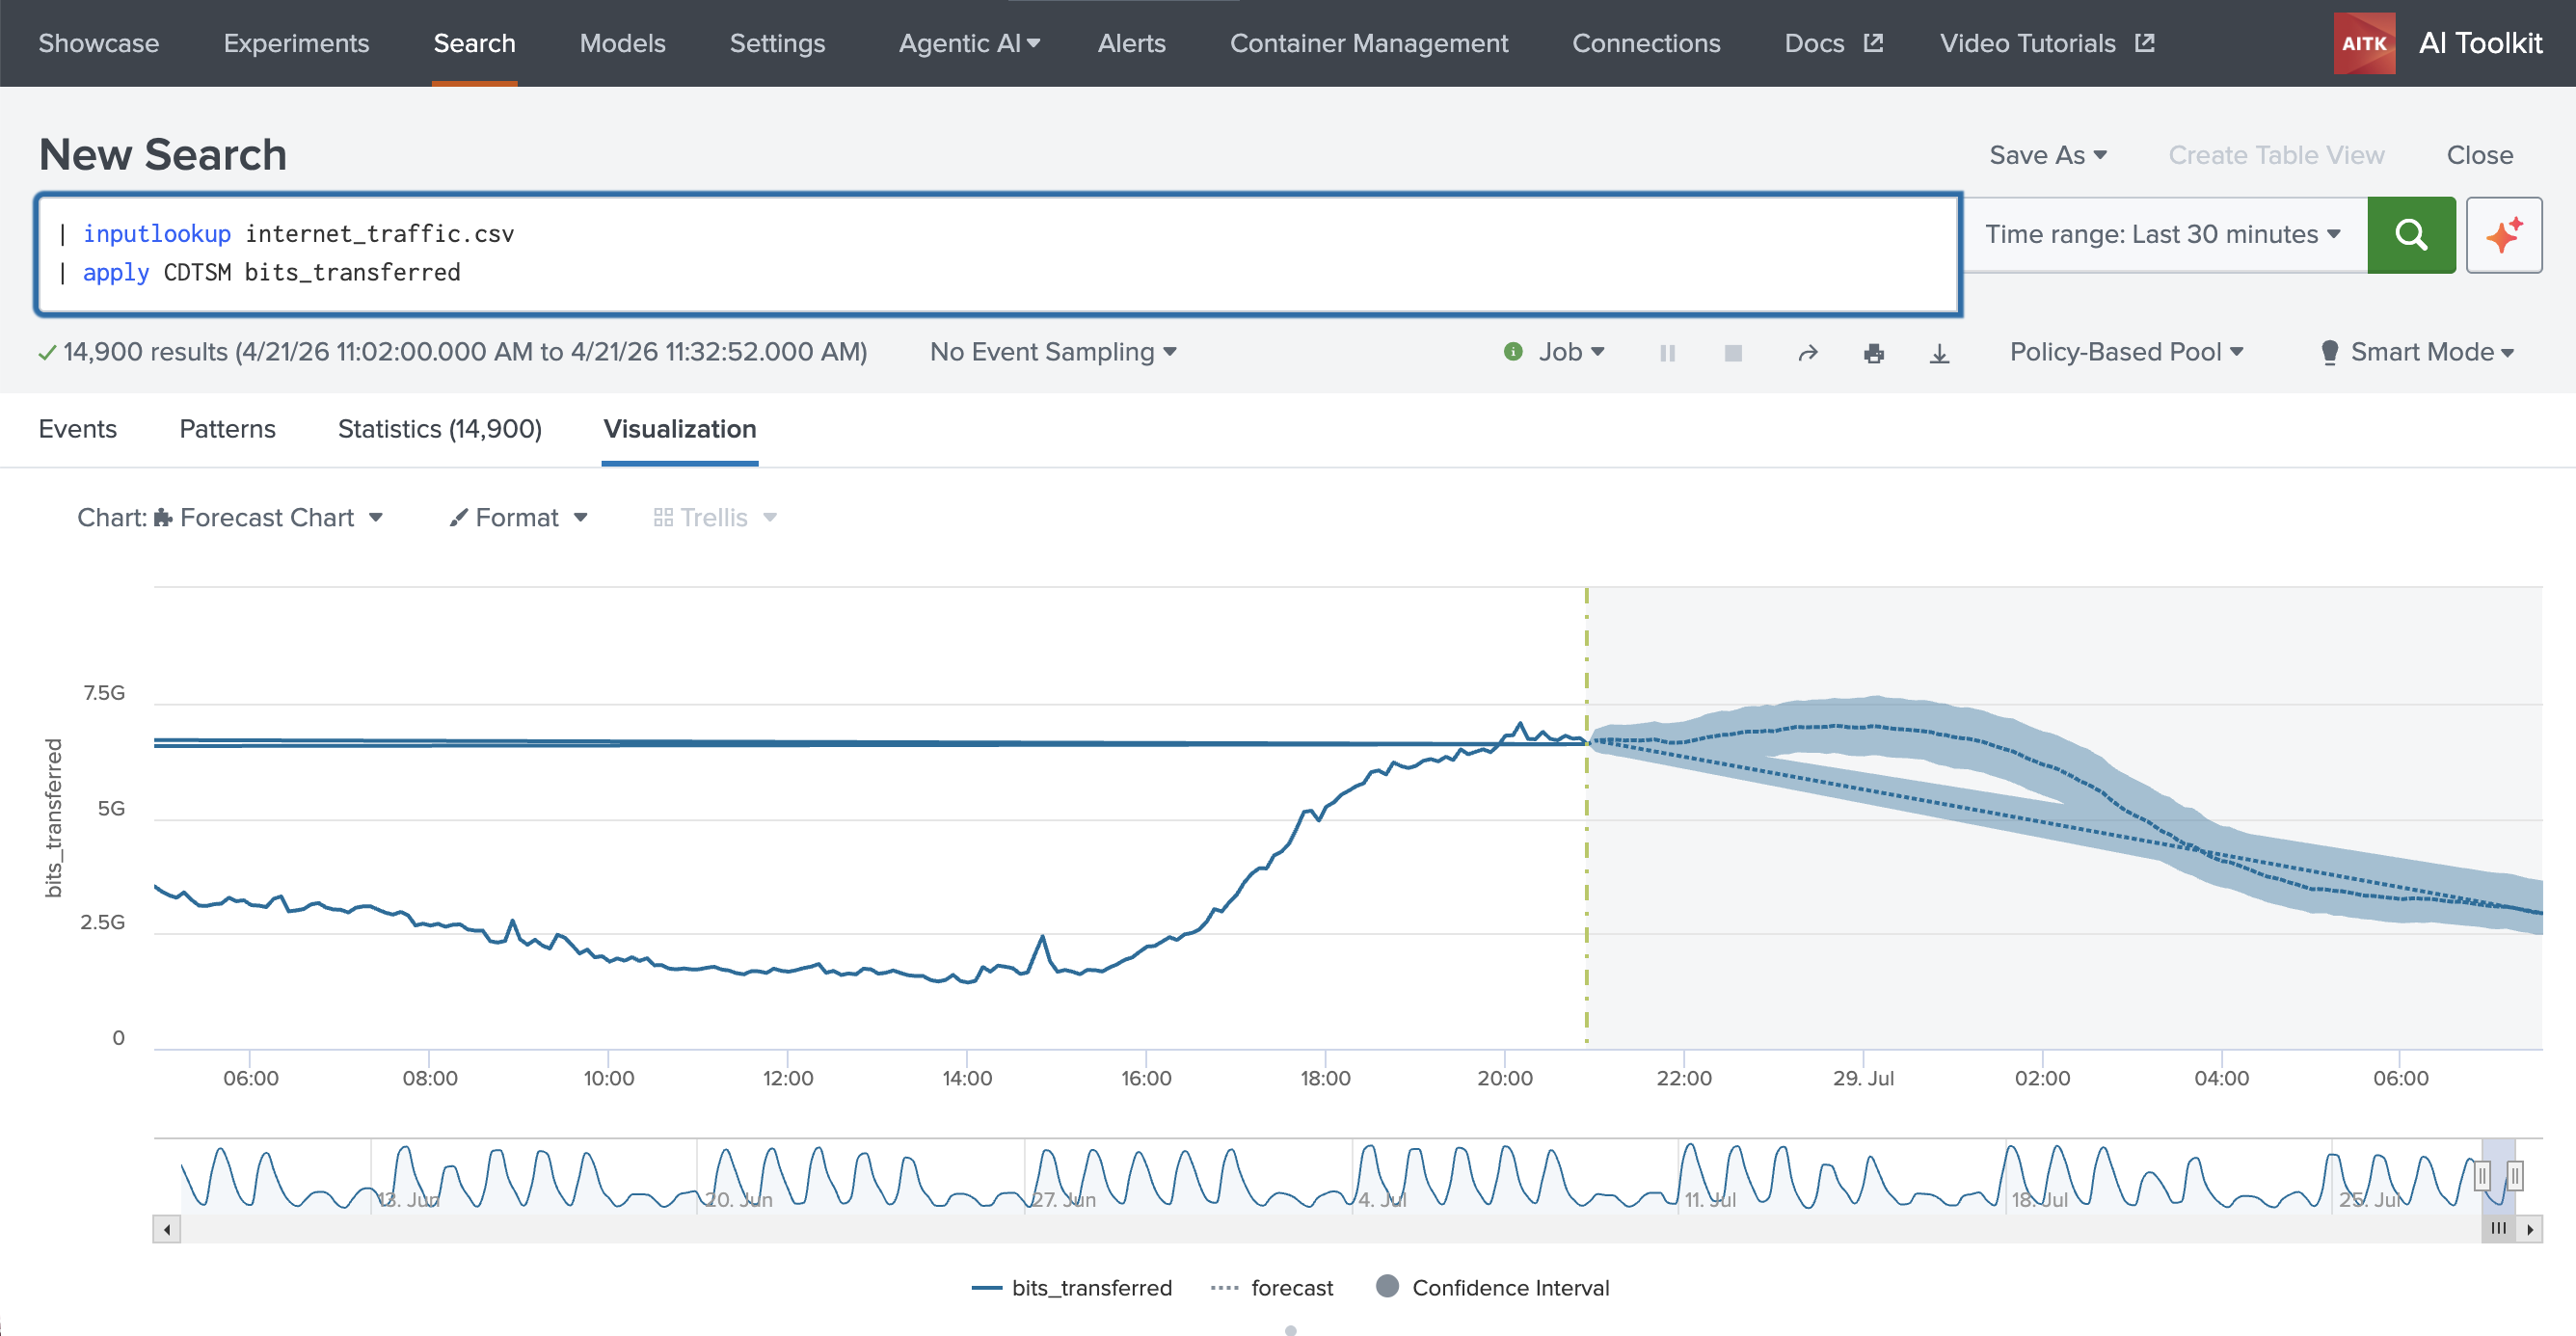The height and width of the screenshot is (1336, 2576).
Task: Open the Save As menu
Action: 2047,155
